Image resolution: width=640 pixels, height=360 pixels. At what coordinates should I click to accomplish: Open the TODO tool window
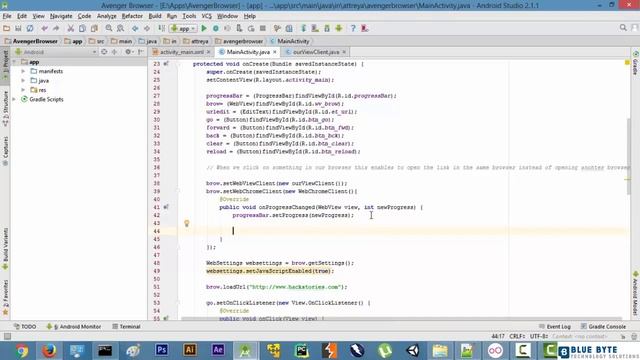point(25,327)
